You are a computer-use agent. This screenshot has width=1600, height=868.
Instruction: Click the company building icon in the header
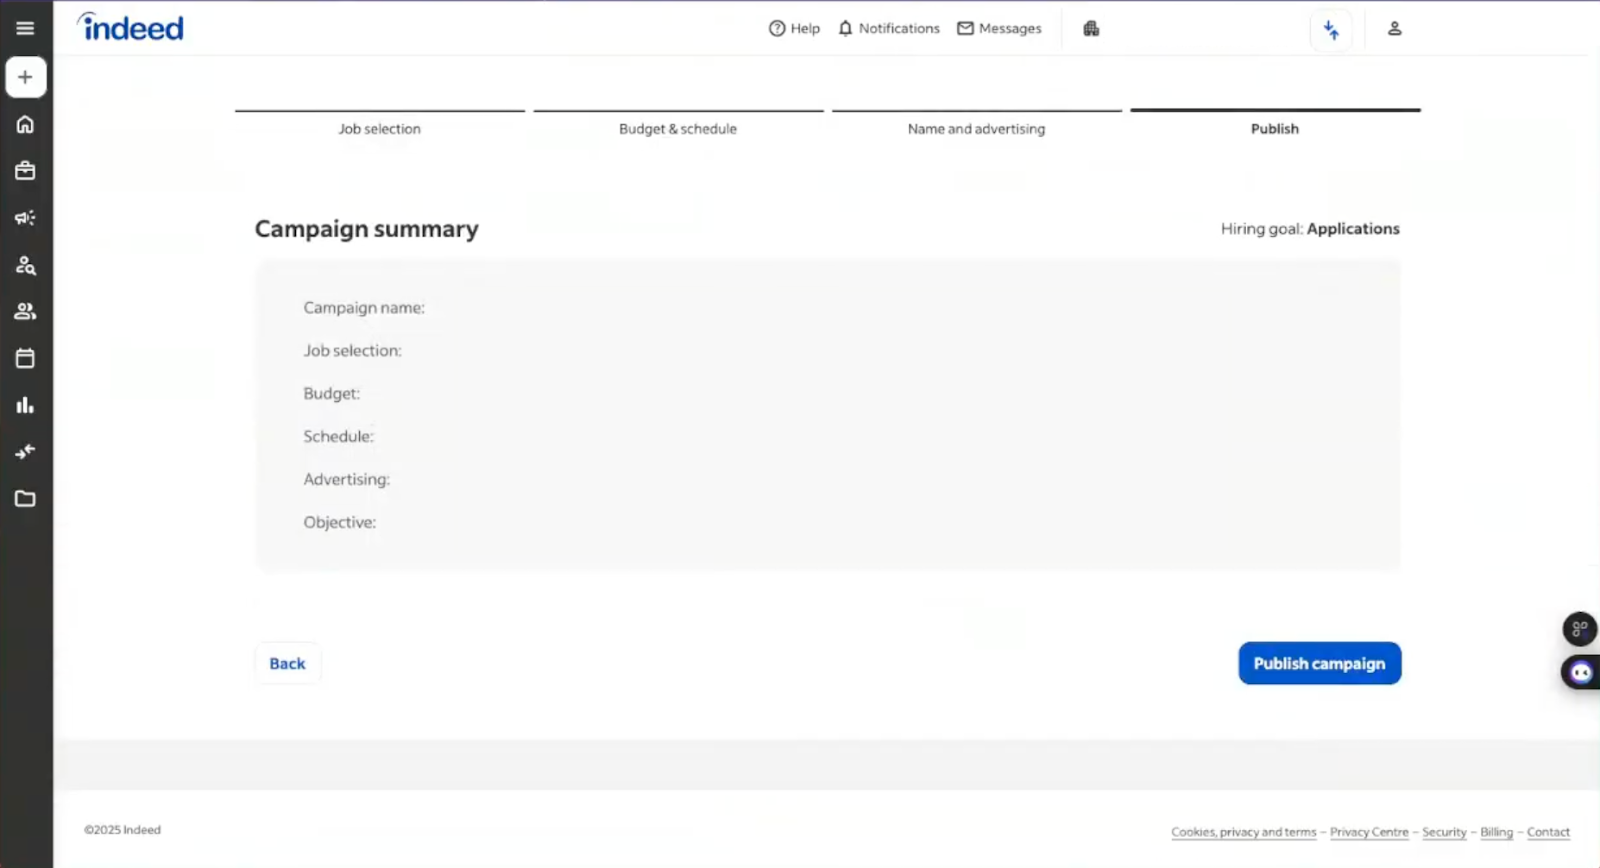1091,29
